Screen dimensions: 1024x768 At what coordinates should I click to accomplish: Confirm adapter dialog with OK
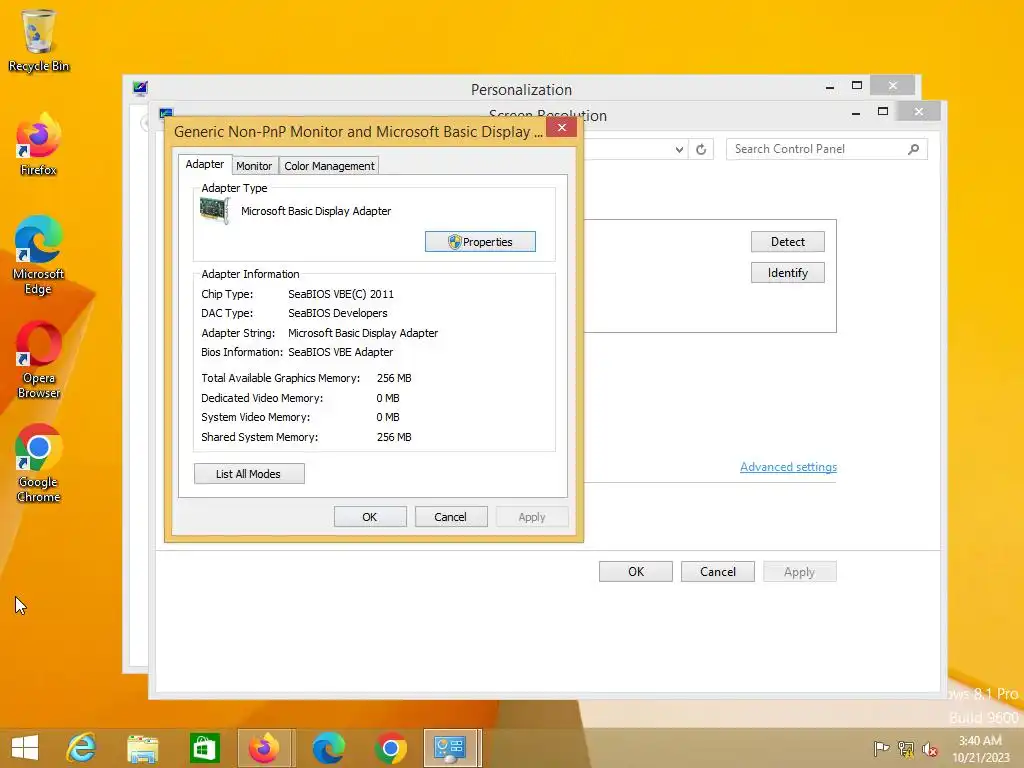click(x=370, y=517)
